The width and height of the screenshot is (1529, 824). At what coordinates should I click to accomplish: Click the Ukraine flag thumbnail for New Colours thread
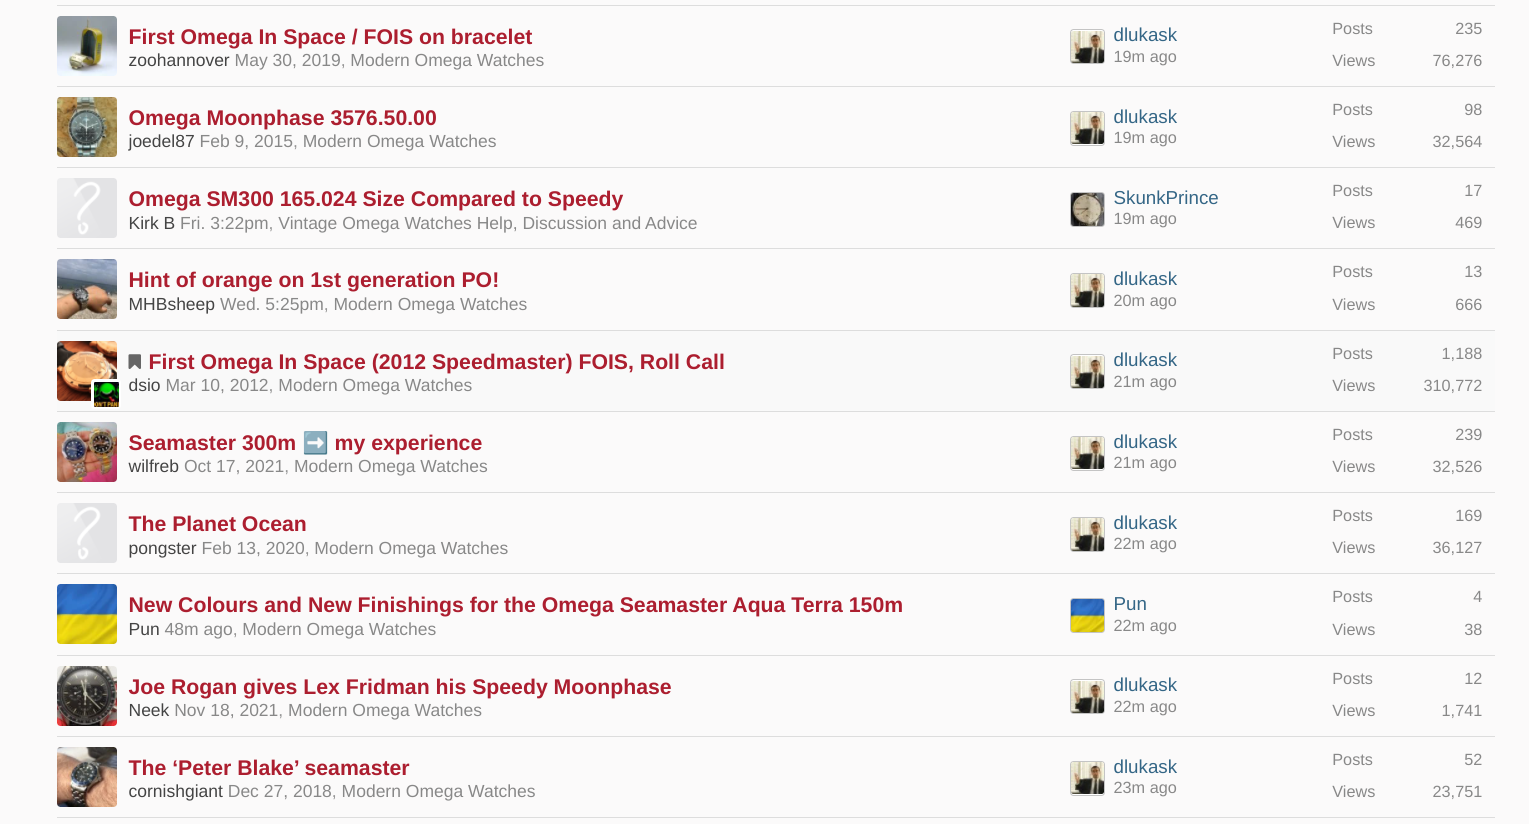87,614
